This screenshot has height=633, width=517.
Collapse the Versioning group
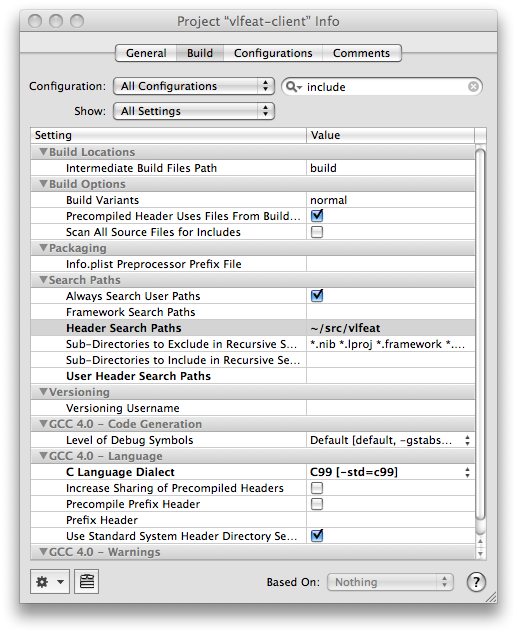43,392
